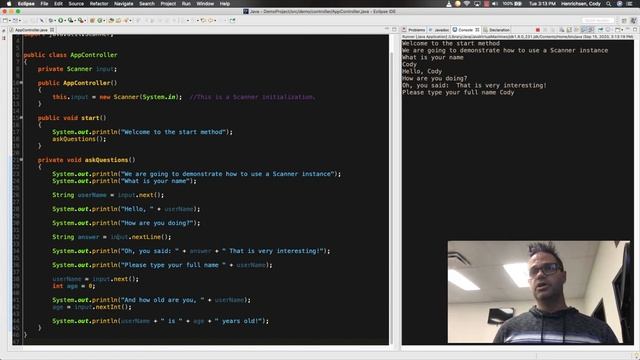Toggle Show Console on standard out

tap(583, 29)
